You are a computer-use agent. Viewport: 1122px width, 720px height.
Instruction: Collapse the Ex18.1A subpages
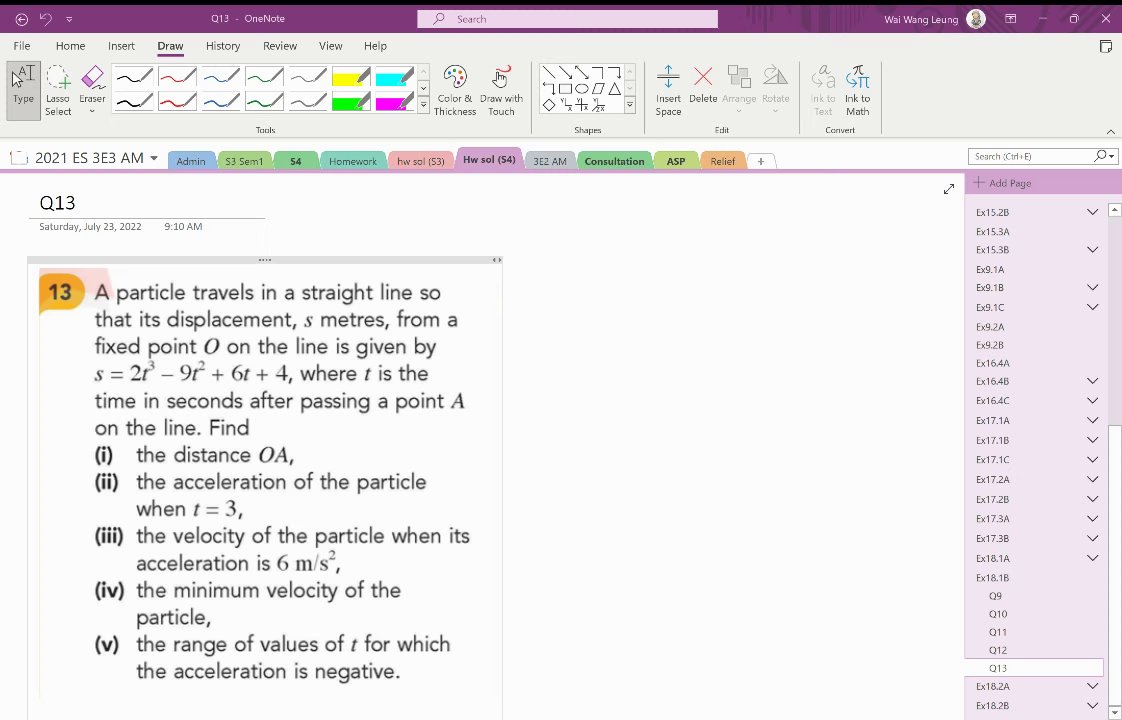tap(1092, 558)
